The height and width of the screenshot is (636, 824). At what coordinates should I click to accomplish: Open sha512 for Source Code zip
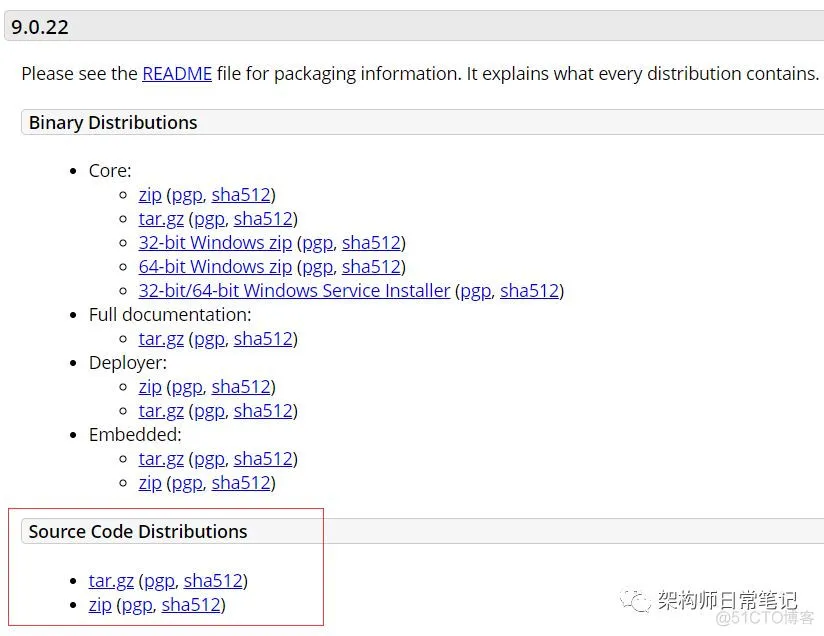pyautogui.click(x=191, y=605)
